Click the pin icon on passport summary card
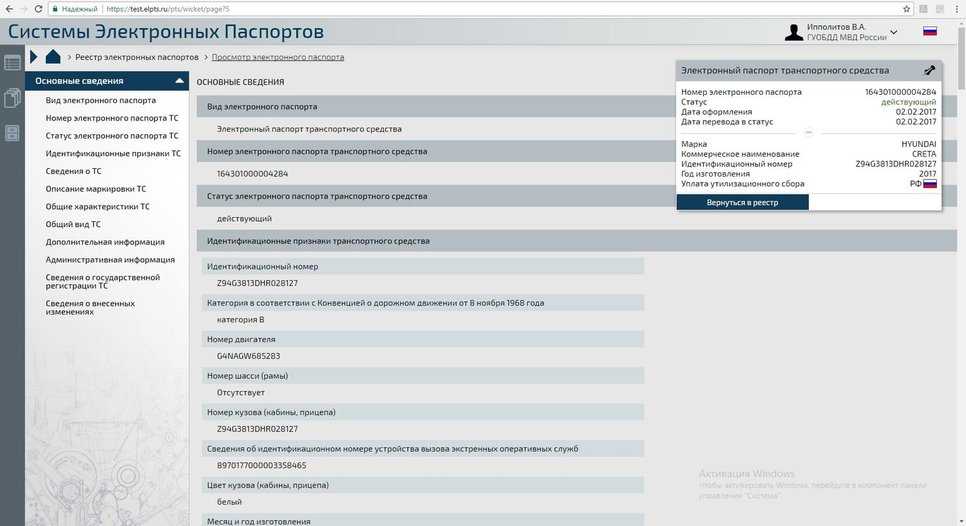Image resolution: width=966 pixels, height=526 pixels. coord(929,70)
